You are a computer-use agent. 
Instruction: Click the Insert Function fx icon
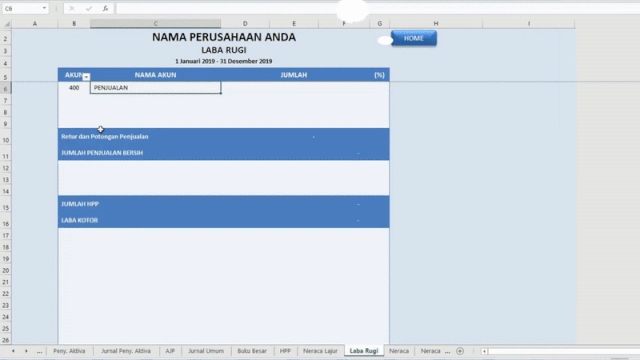tap(105, 8)
